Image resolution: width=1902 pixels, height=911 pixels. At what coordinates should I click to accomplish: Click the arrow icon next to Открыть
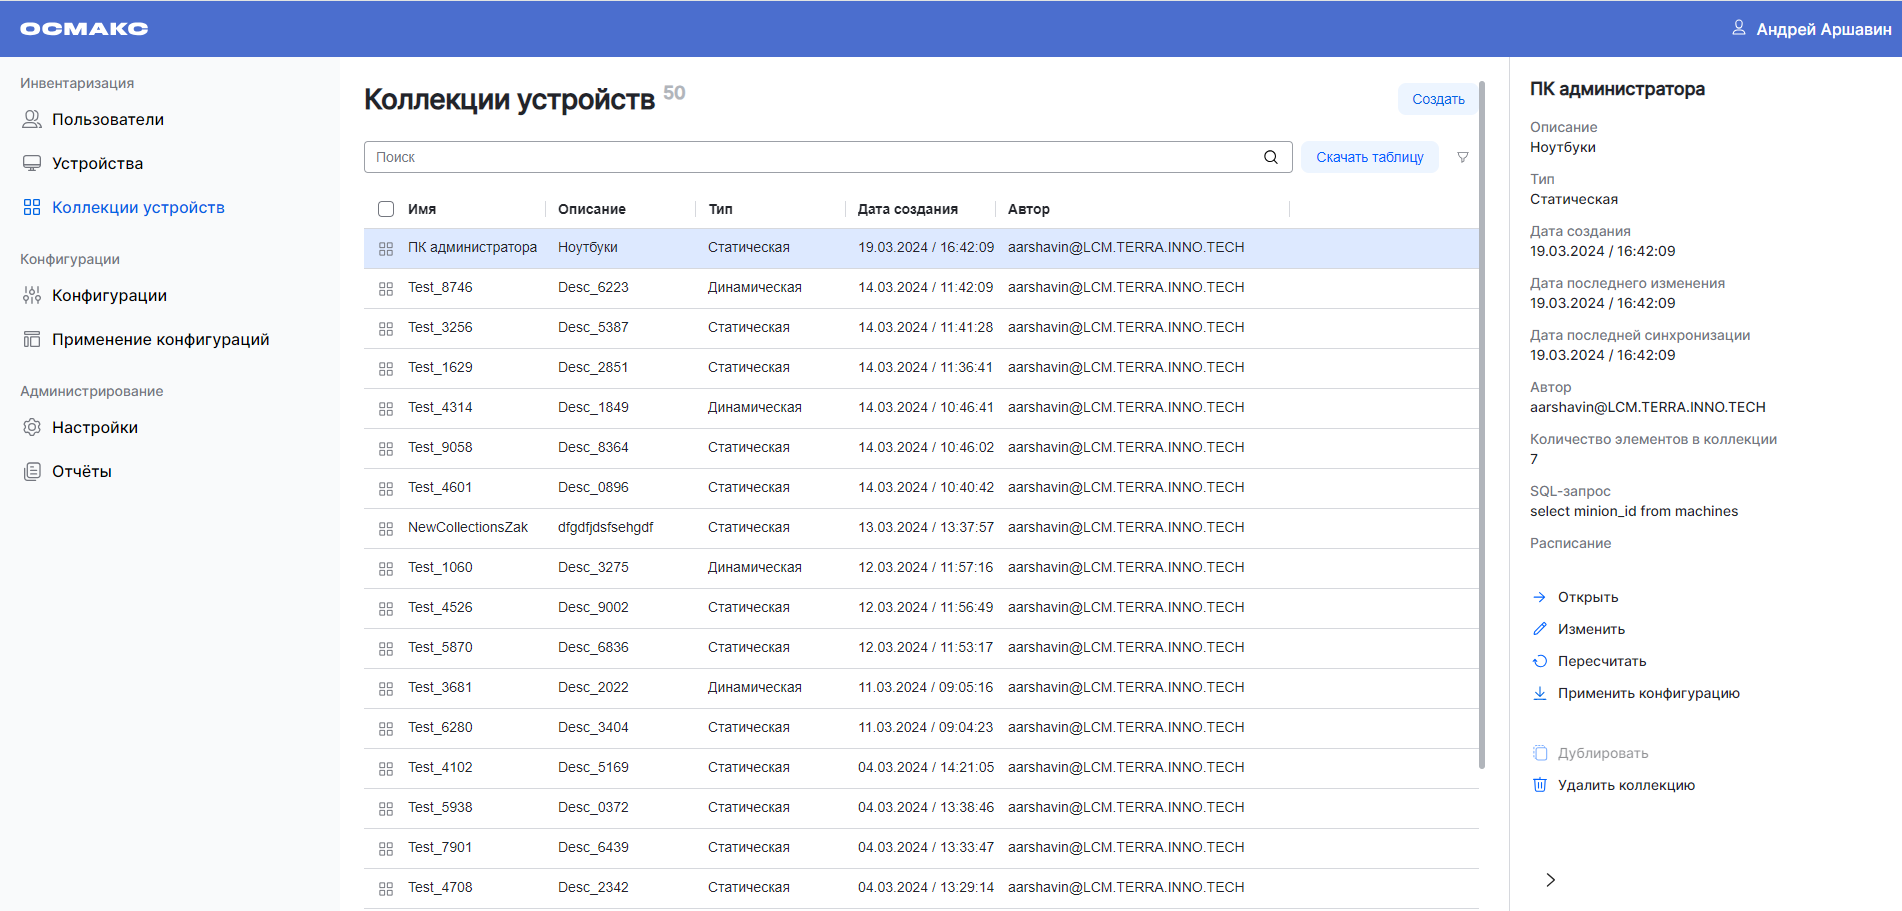pos(1540,597)
